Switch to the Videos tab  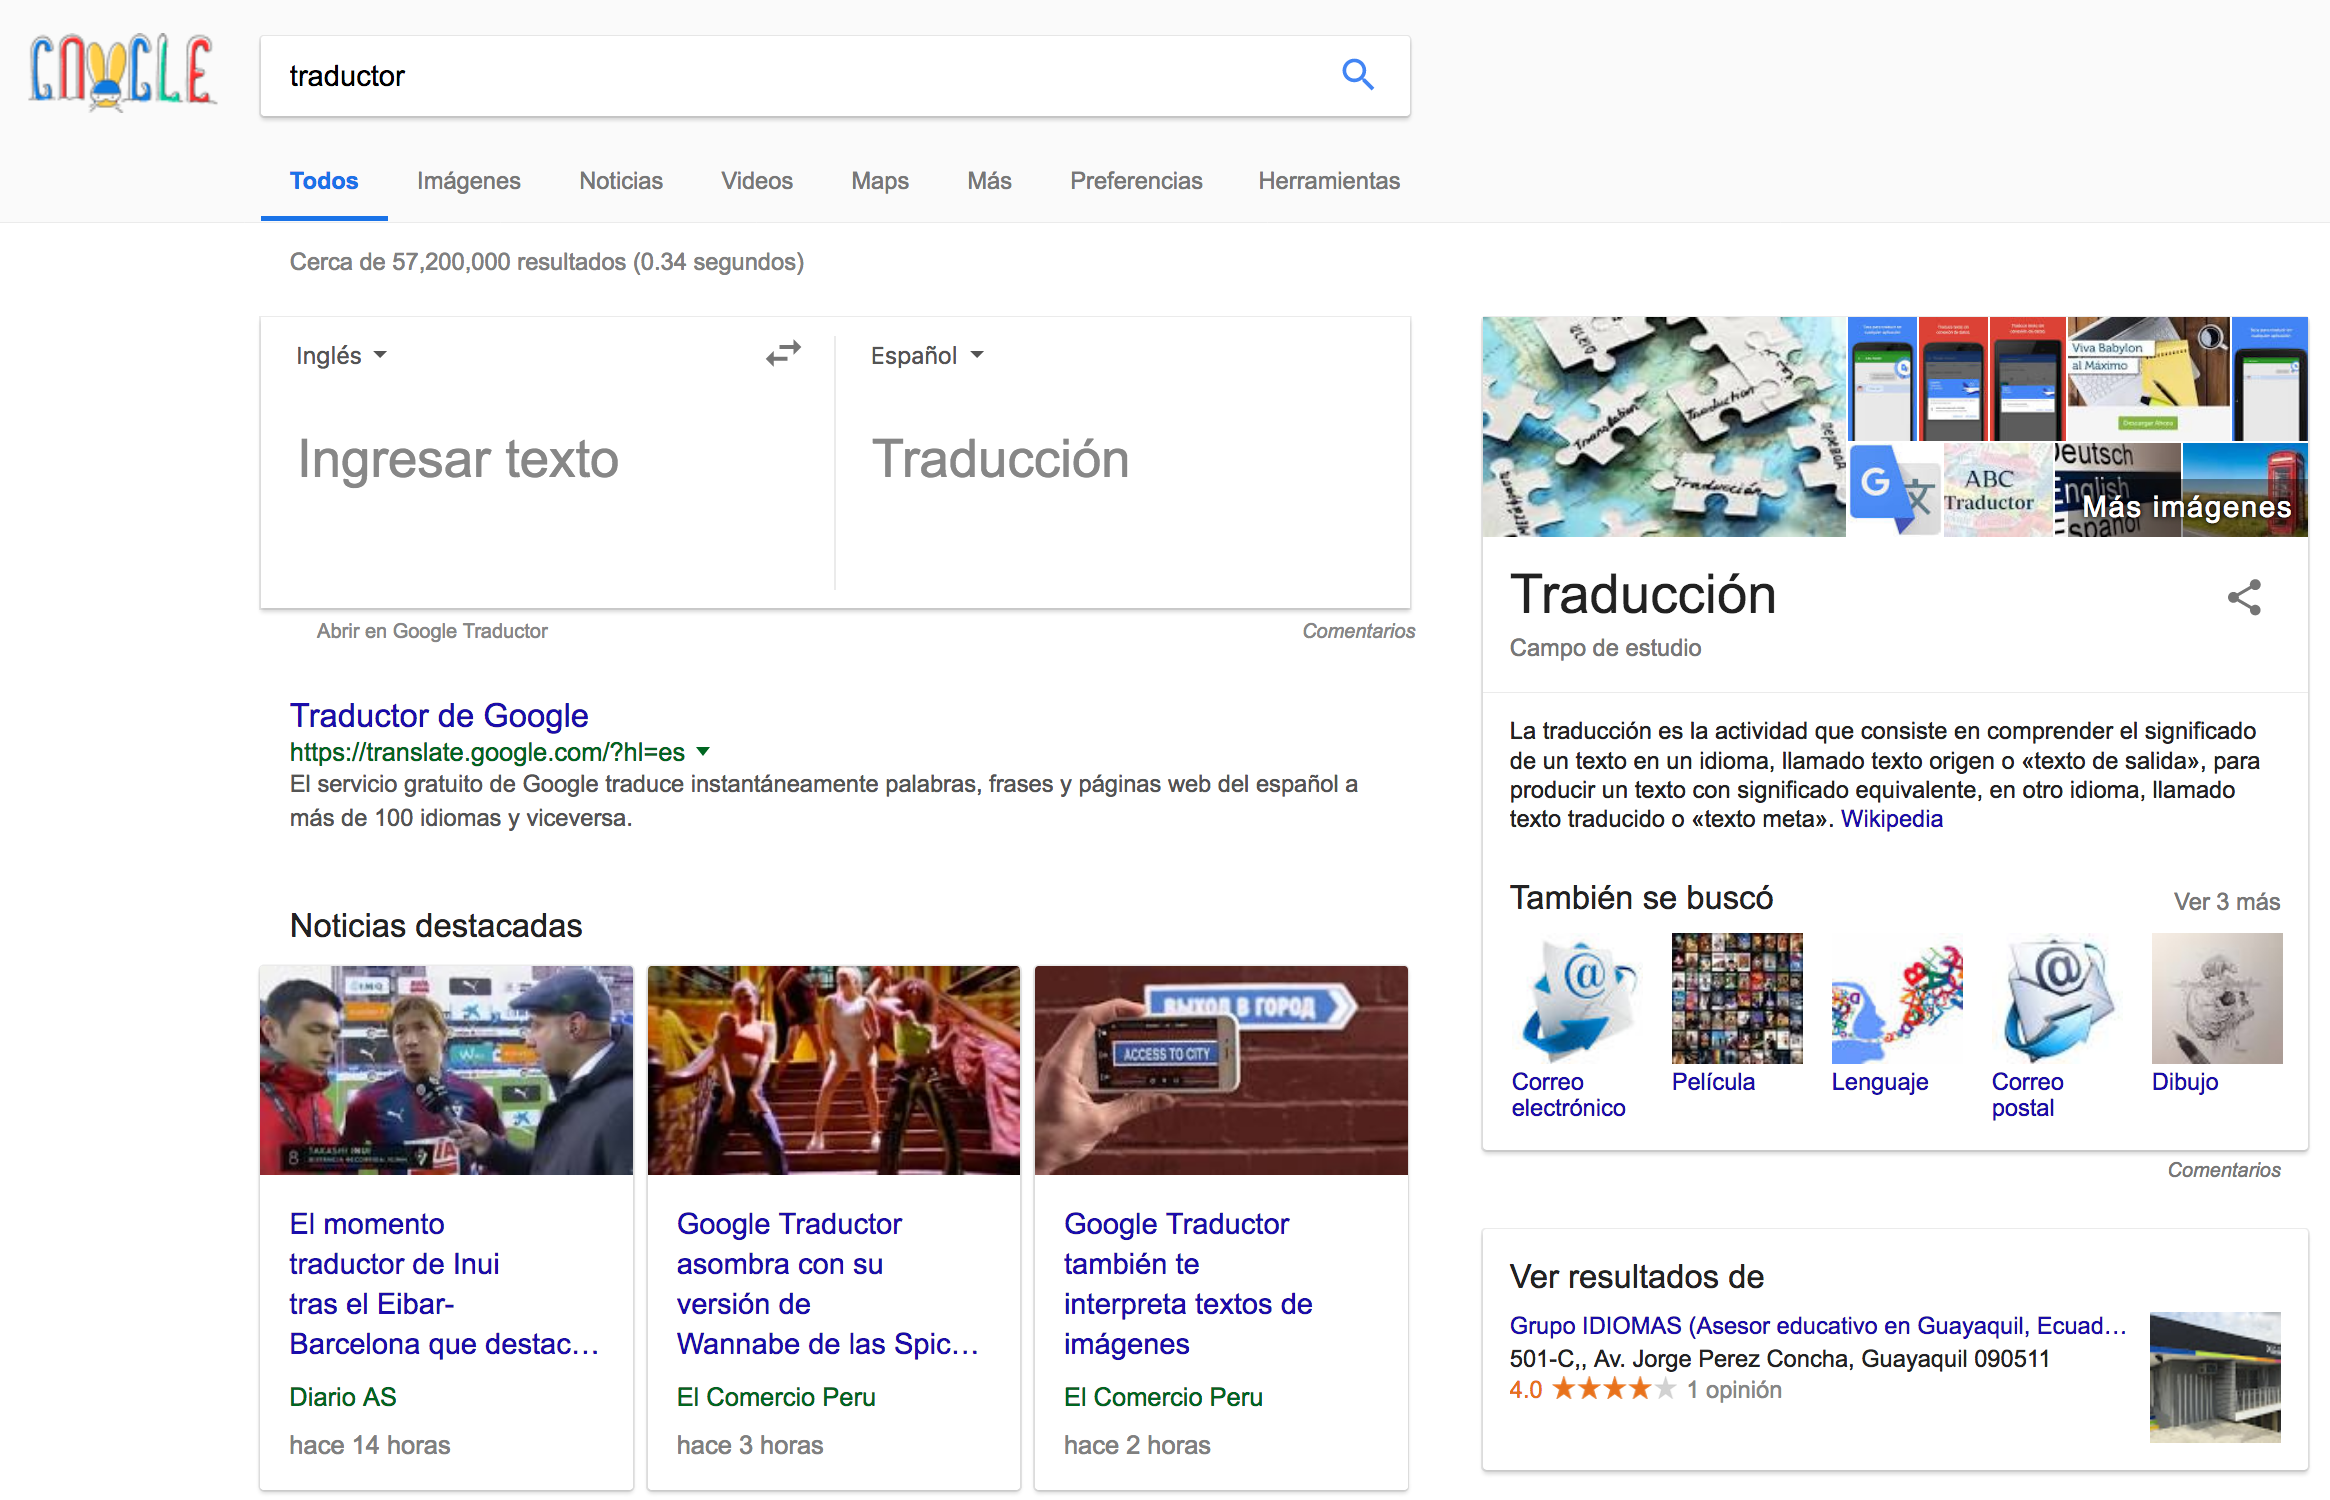click(x=757, y=181)
